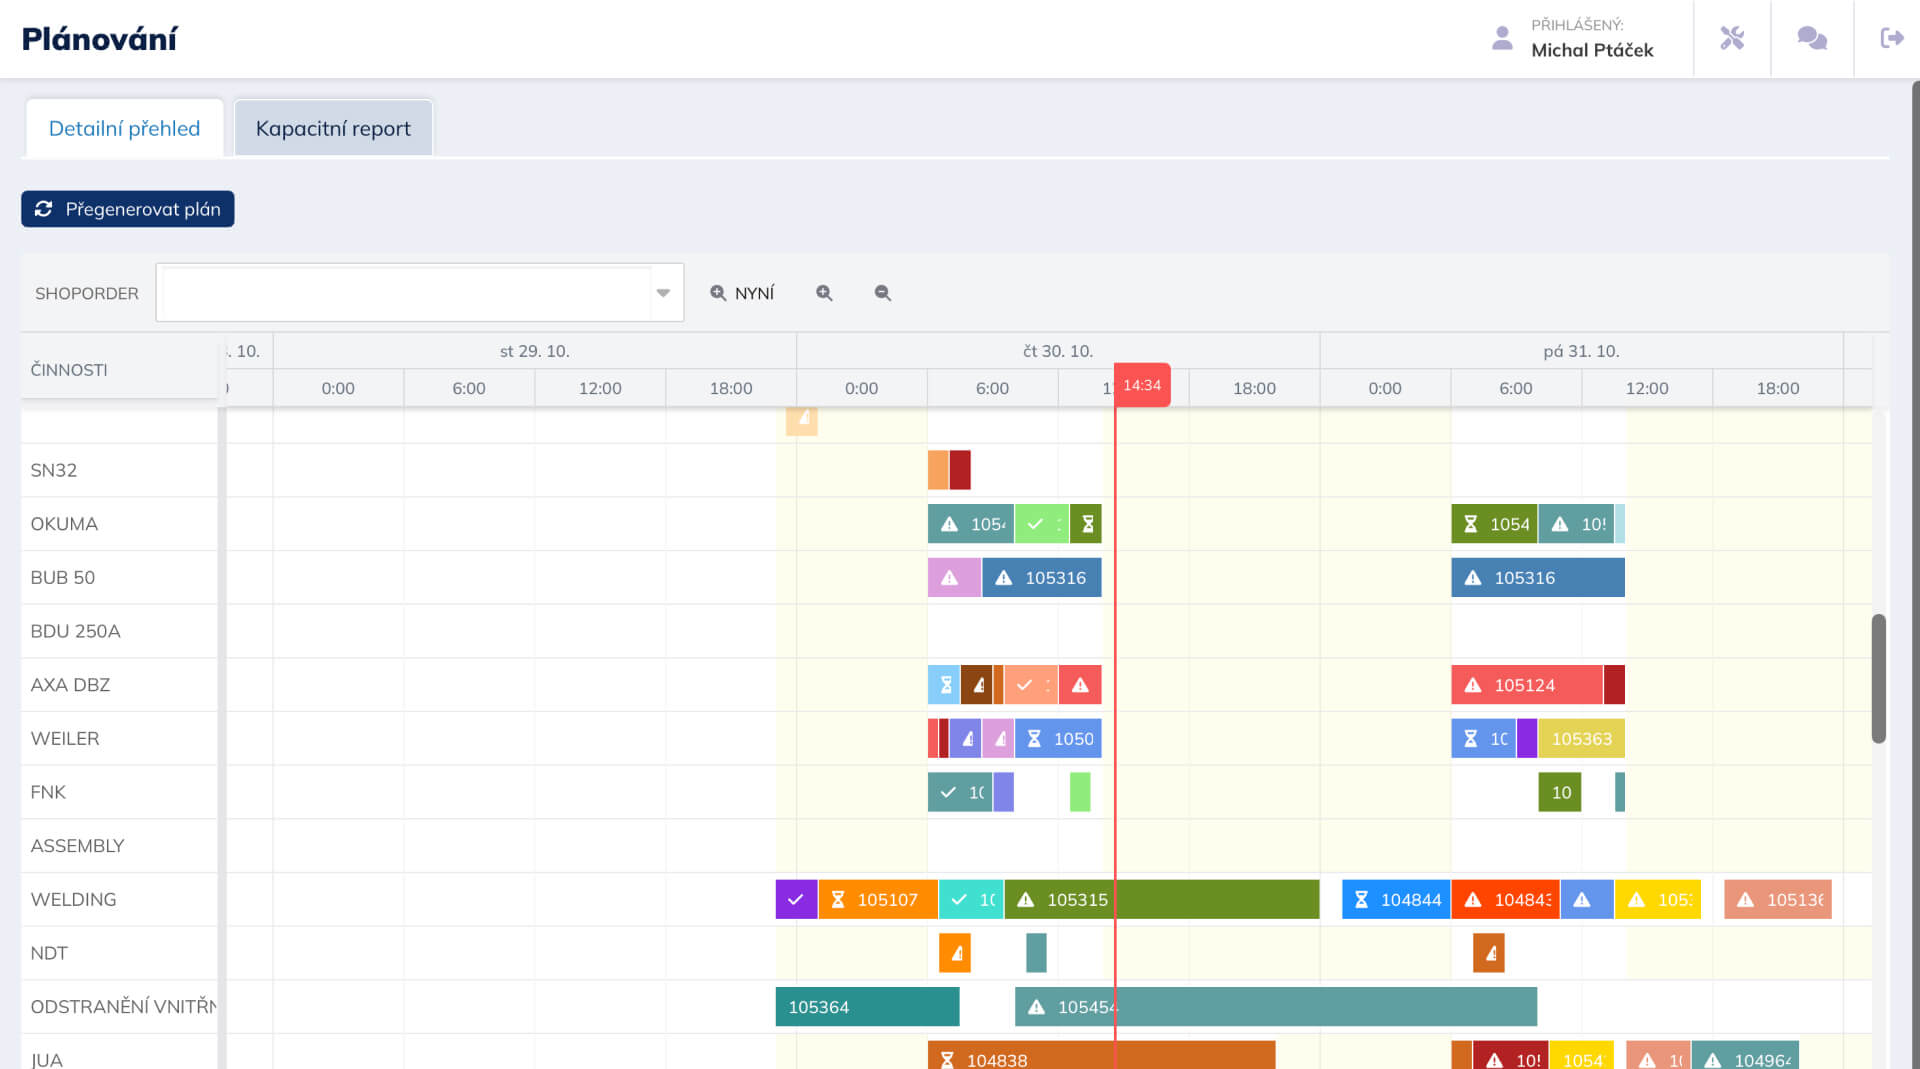The image size is (1920, 1069).
Task: Click the WELDING row label
Action: (x=73, y=899)
